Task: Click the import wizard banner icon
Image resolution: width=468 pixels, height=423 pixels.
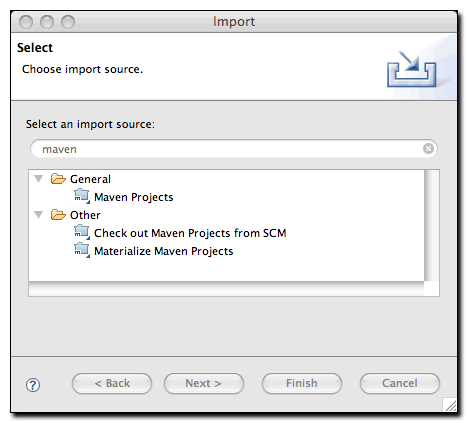Action: click(411, 69)
